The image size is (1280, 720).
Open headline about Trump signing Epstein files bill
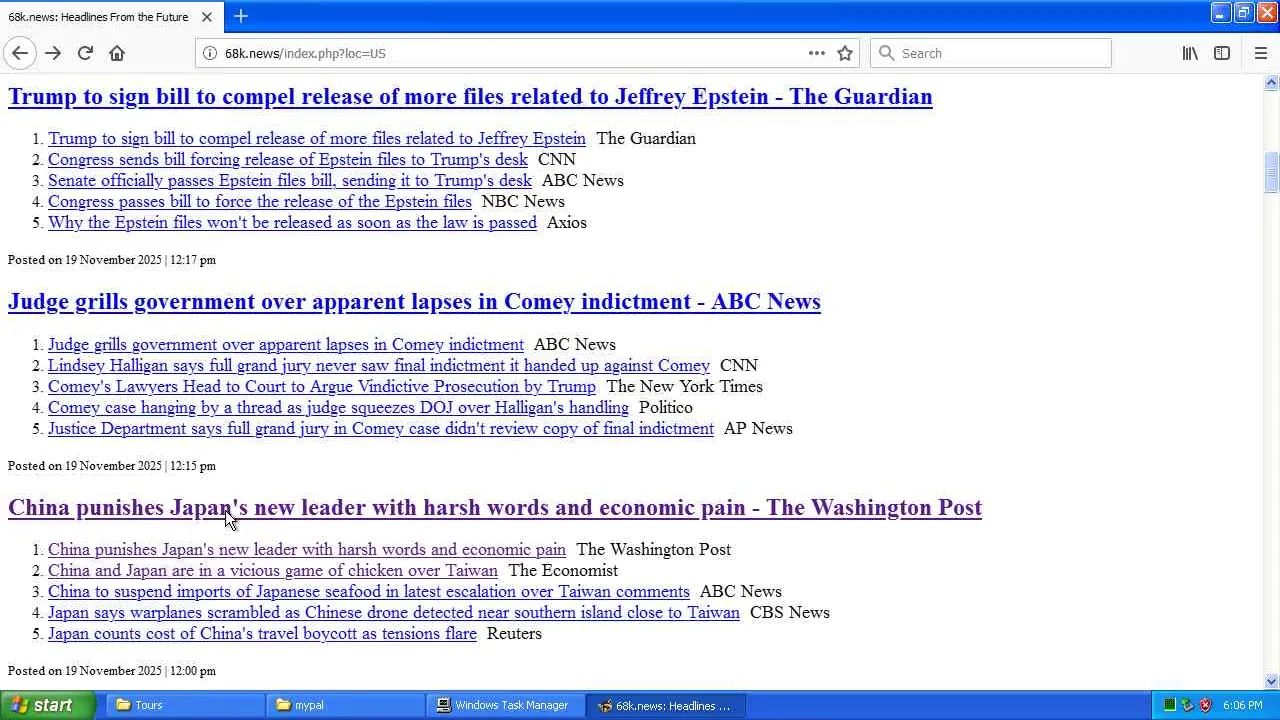coord(470,96)
